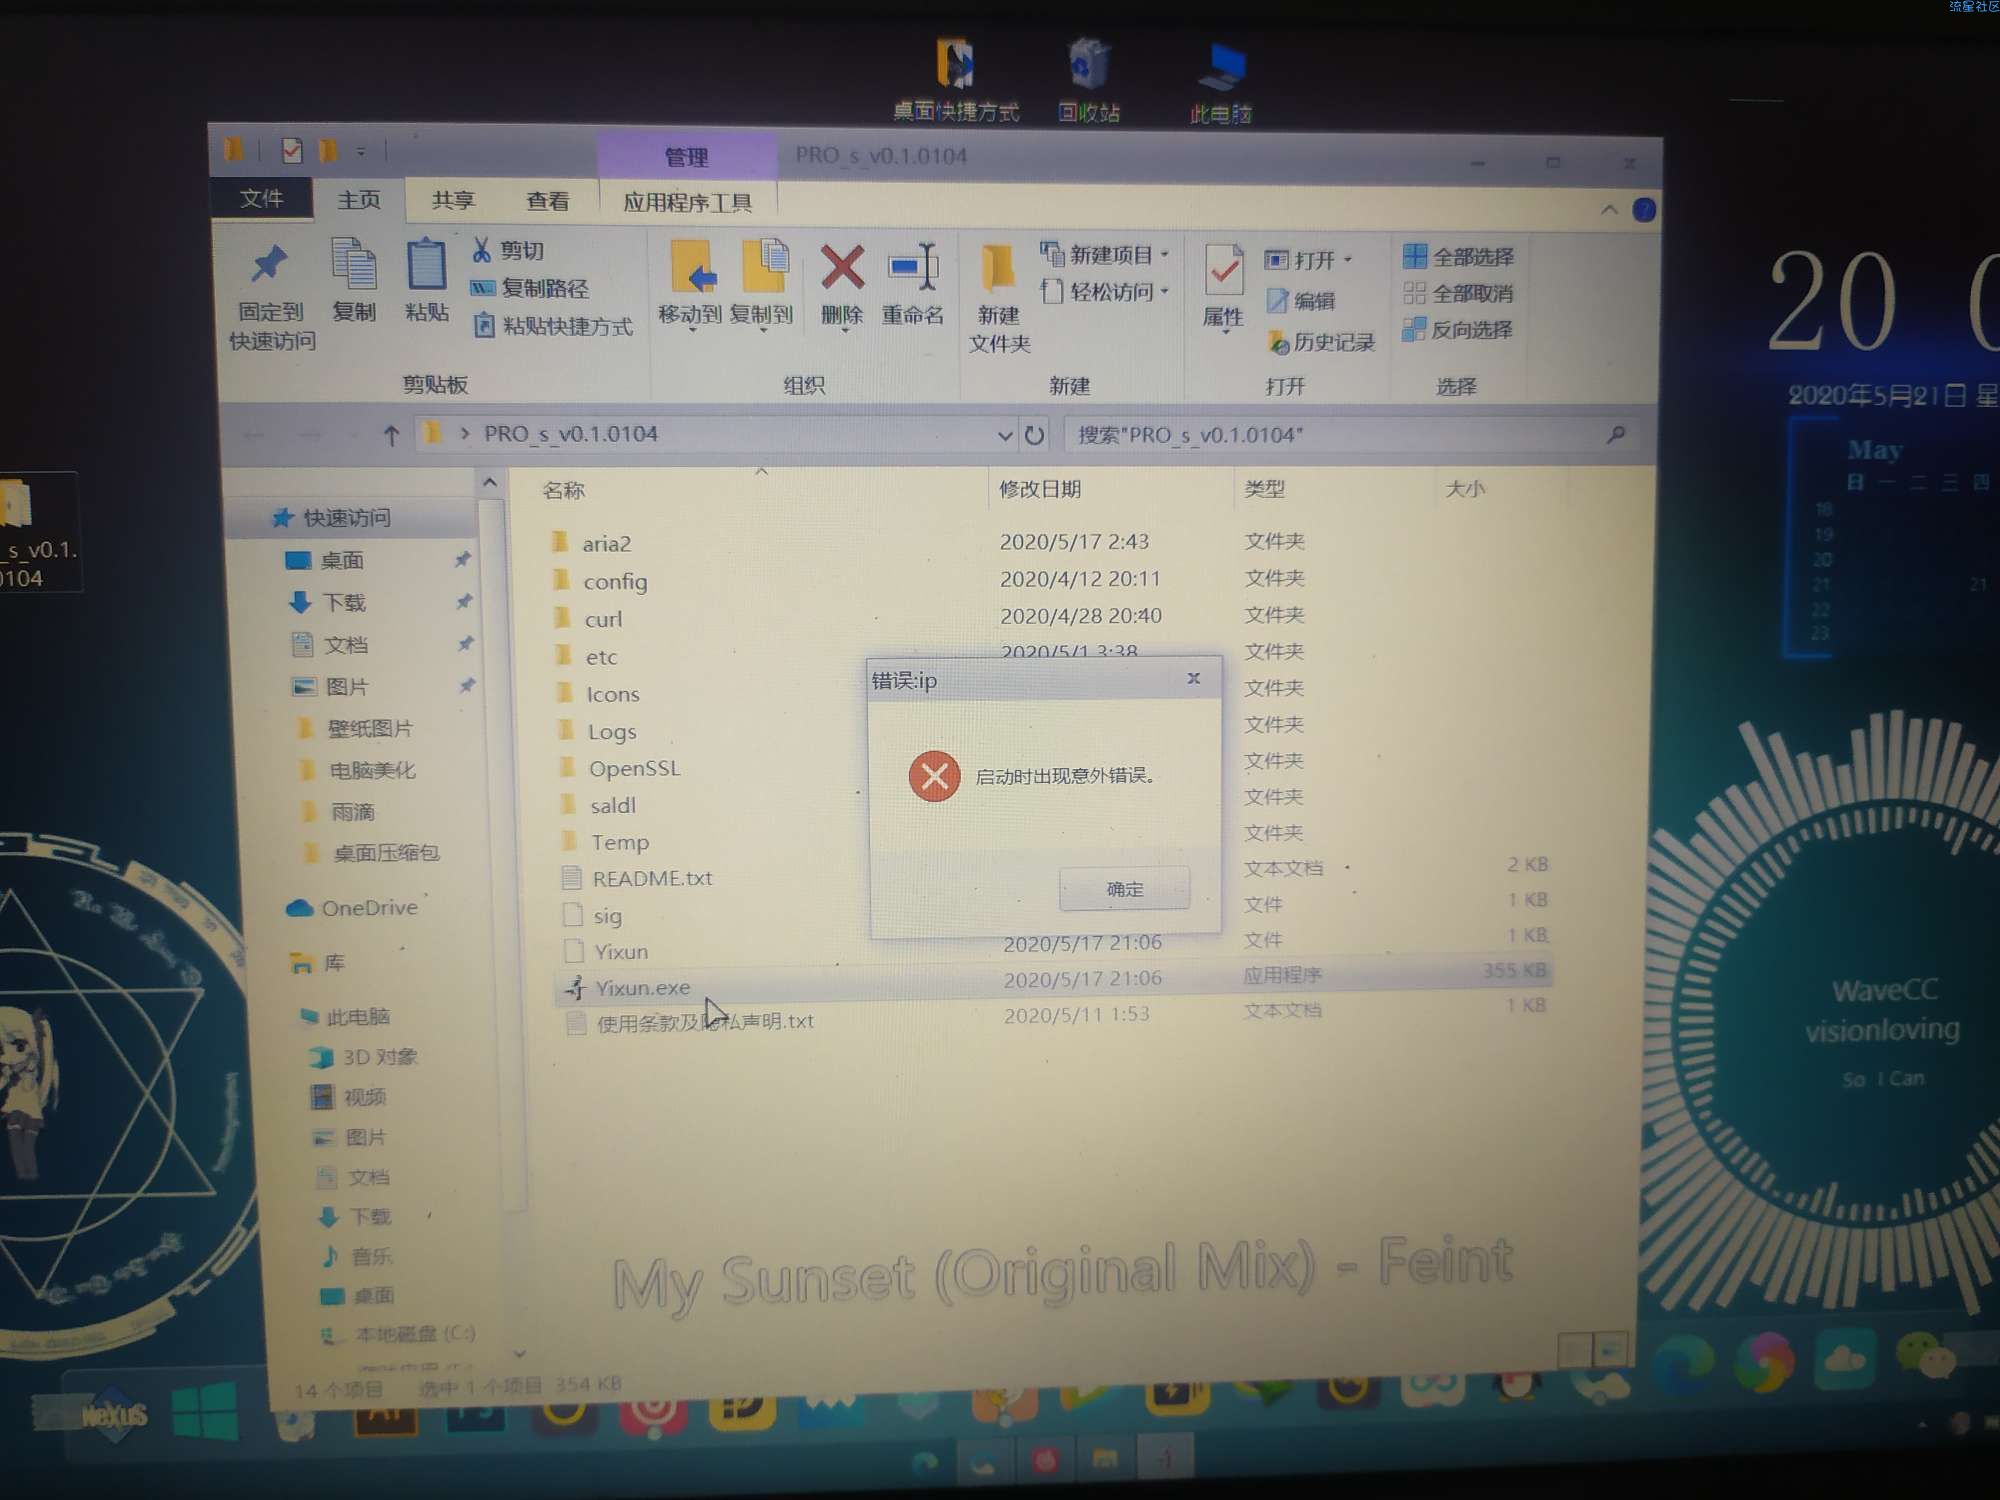2000x1500 pixels.
Task: Sort by Name (名称) column header
Action: click(563, 490)
